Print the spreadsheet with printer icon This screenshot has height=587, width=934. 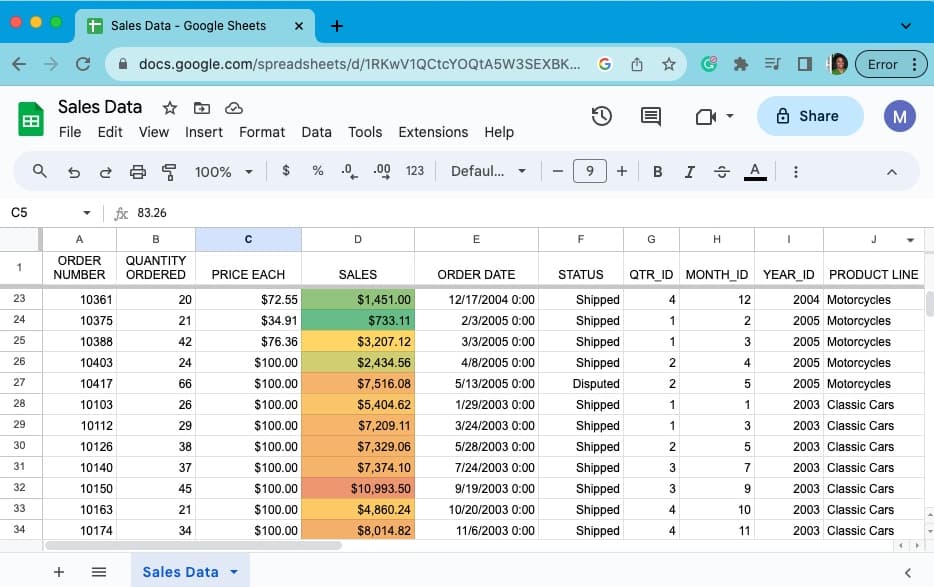click(x=138, y=172)
